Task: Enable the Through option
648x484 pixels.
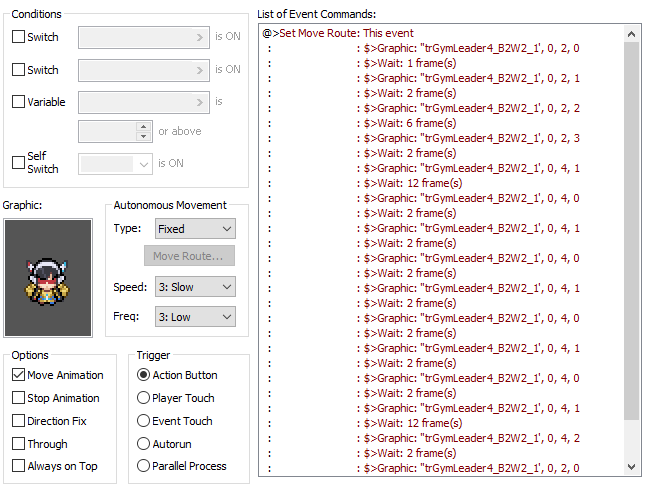Action: coord(19,444)
